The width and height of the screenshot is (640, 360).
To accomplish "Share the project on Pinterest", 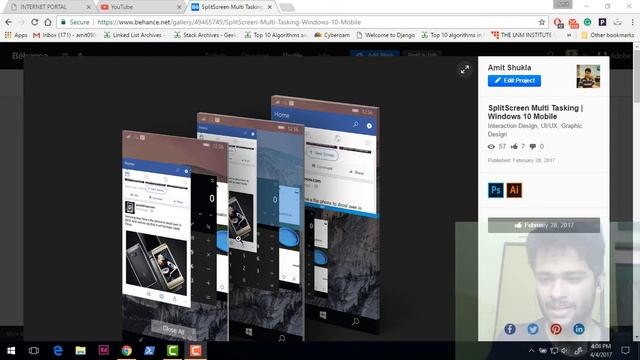I will point(556,329).
